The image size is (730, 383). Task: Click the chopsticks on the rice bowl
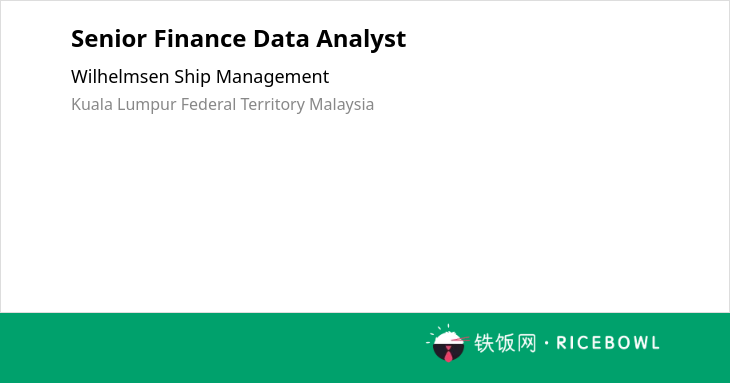tap(460, 339)
